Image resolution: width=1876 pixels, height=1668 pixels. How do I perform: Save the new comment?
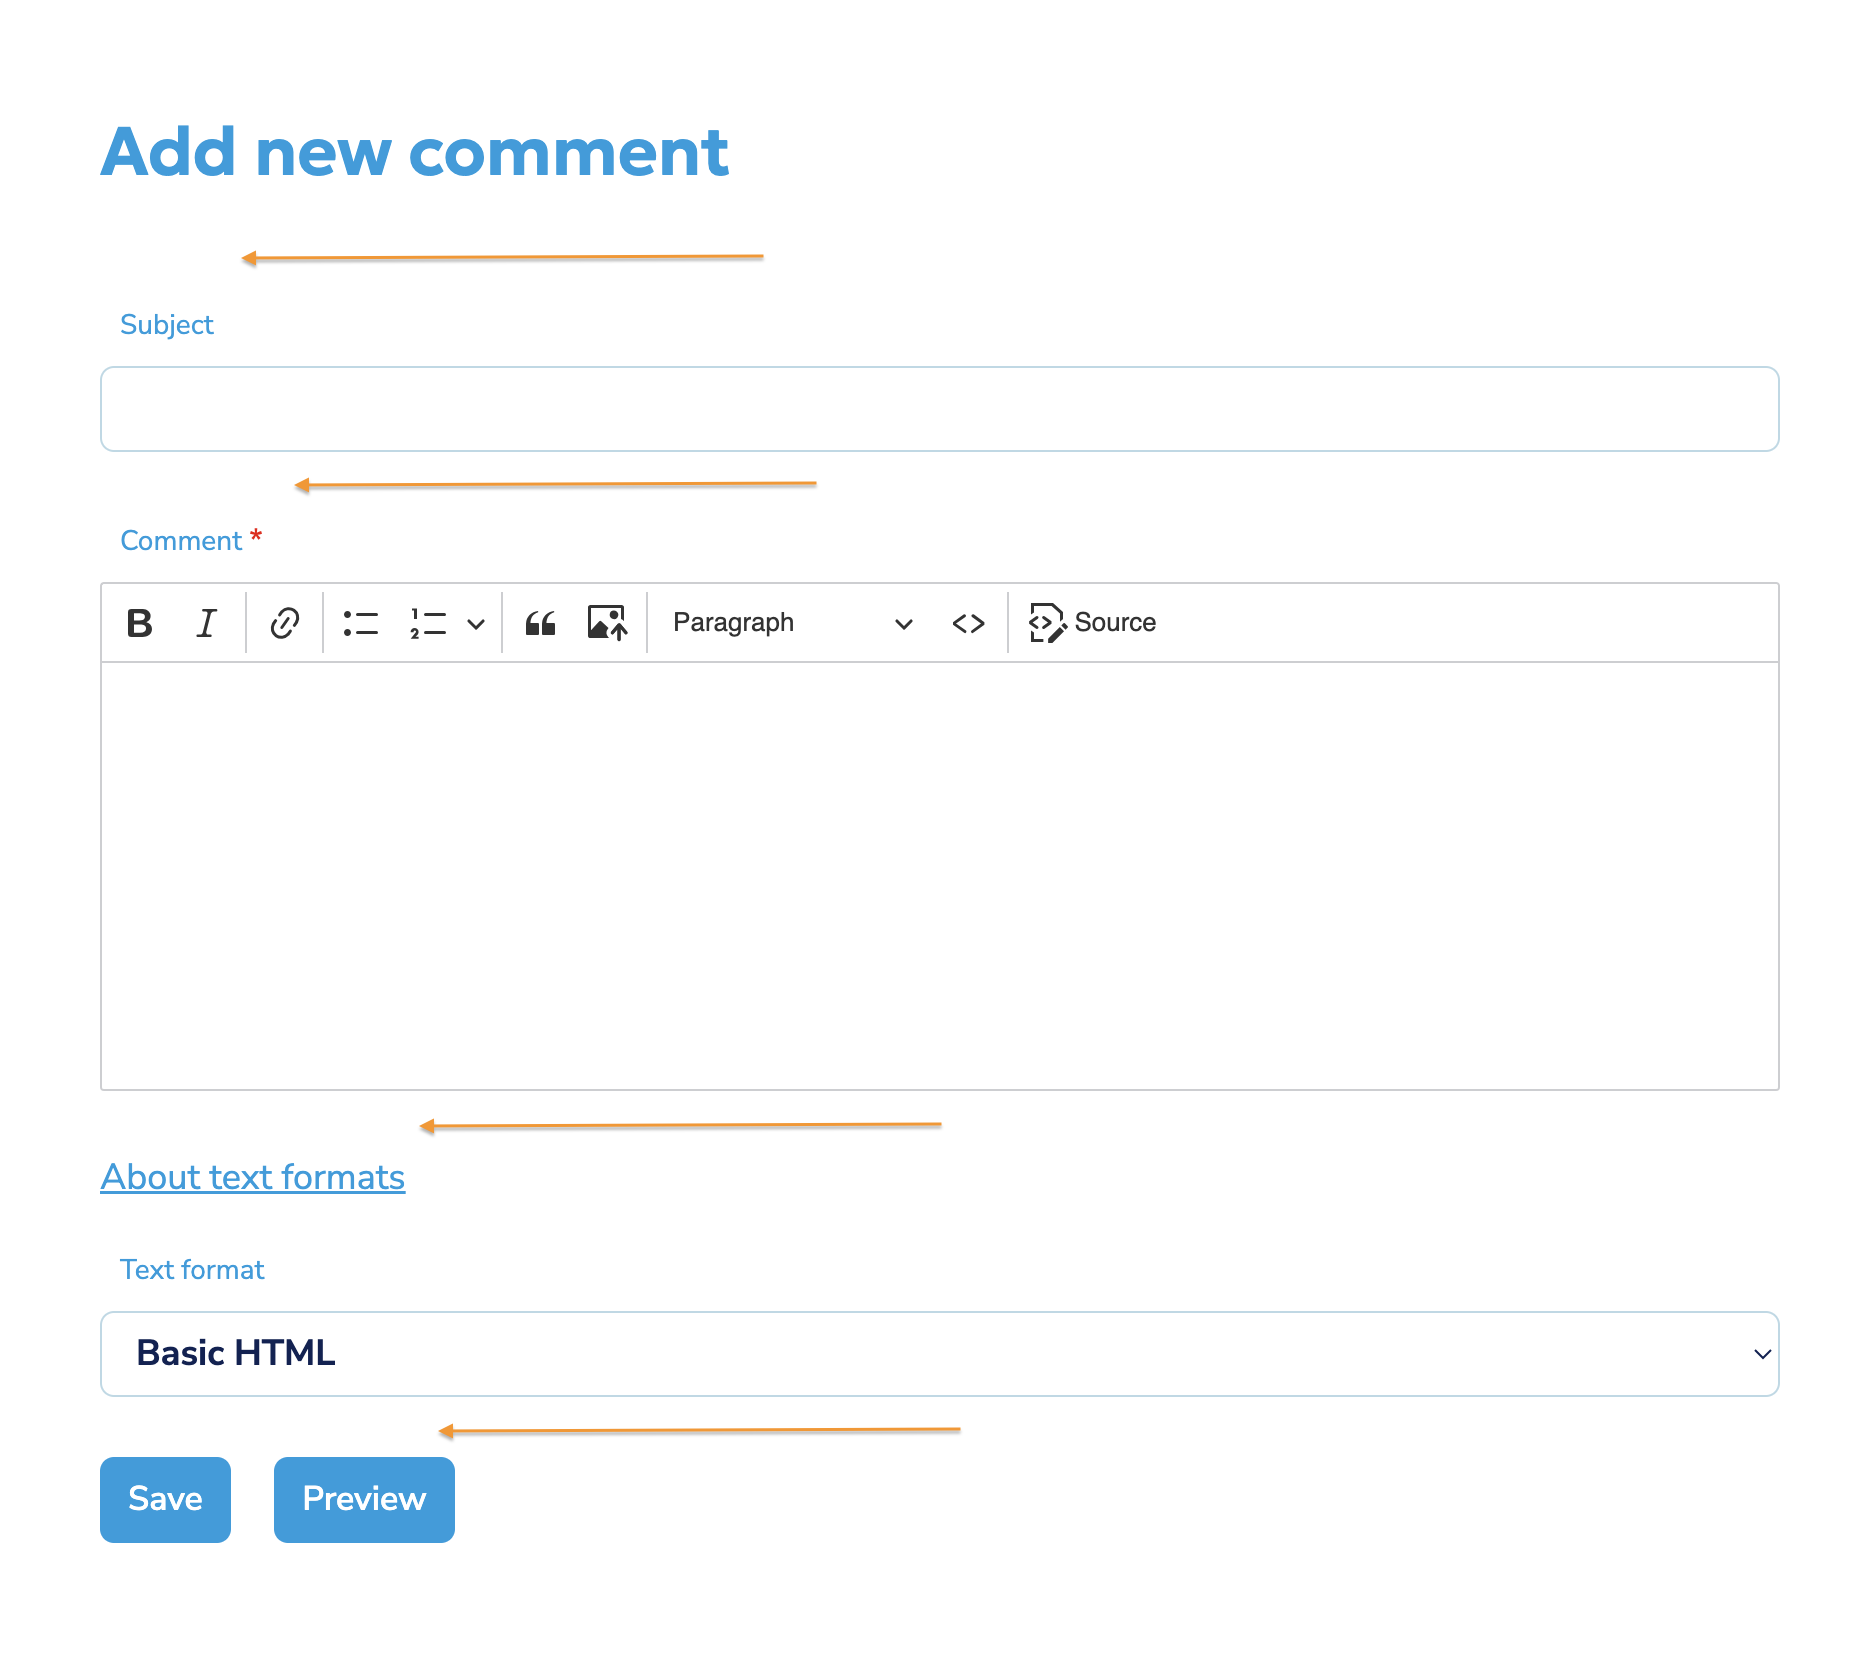(x=165, y=1499)
